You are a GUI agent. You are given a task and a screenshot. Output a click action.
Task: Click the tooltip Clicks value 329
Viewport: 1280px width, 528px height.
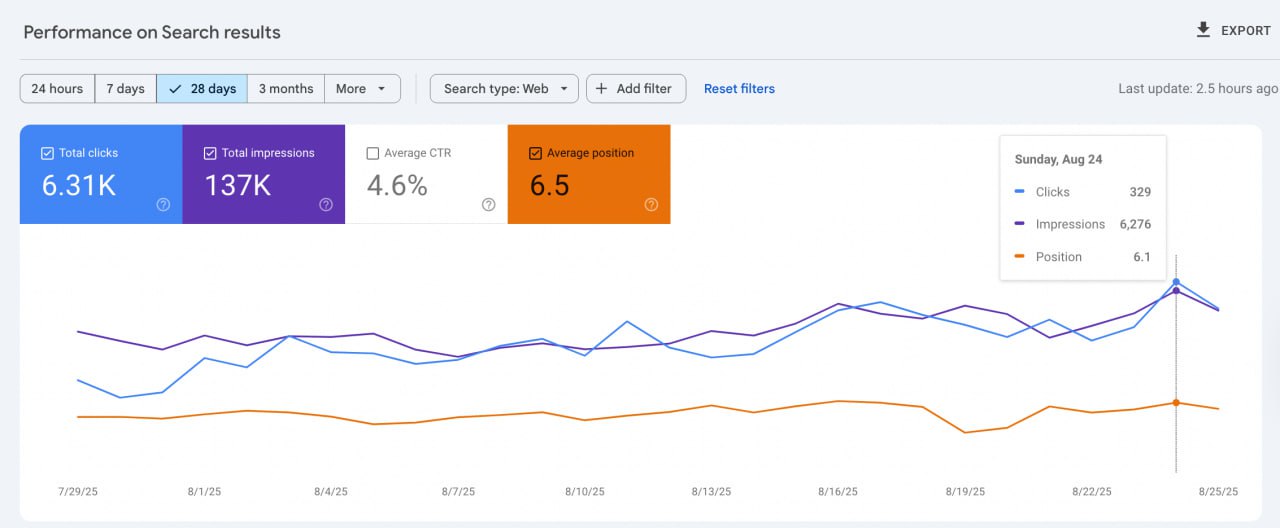[1139, 192]
